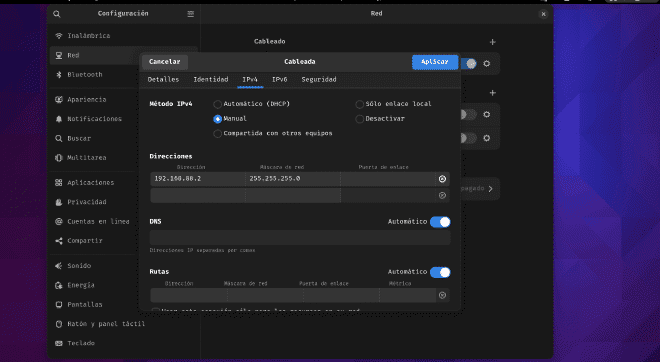Open the search icon in Configuración
660x362 pixels.
pyautogui.click(x=57, y=14)
